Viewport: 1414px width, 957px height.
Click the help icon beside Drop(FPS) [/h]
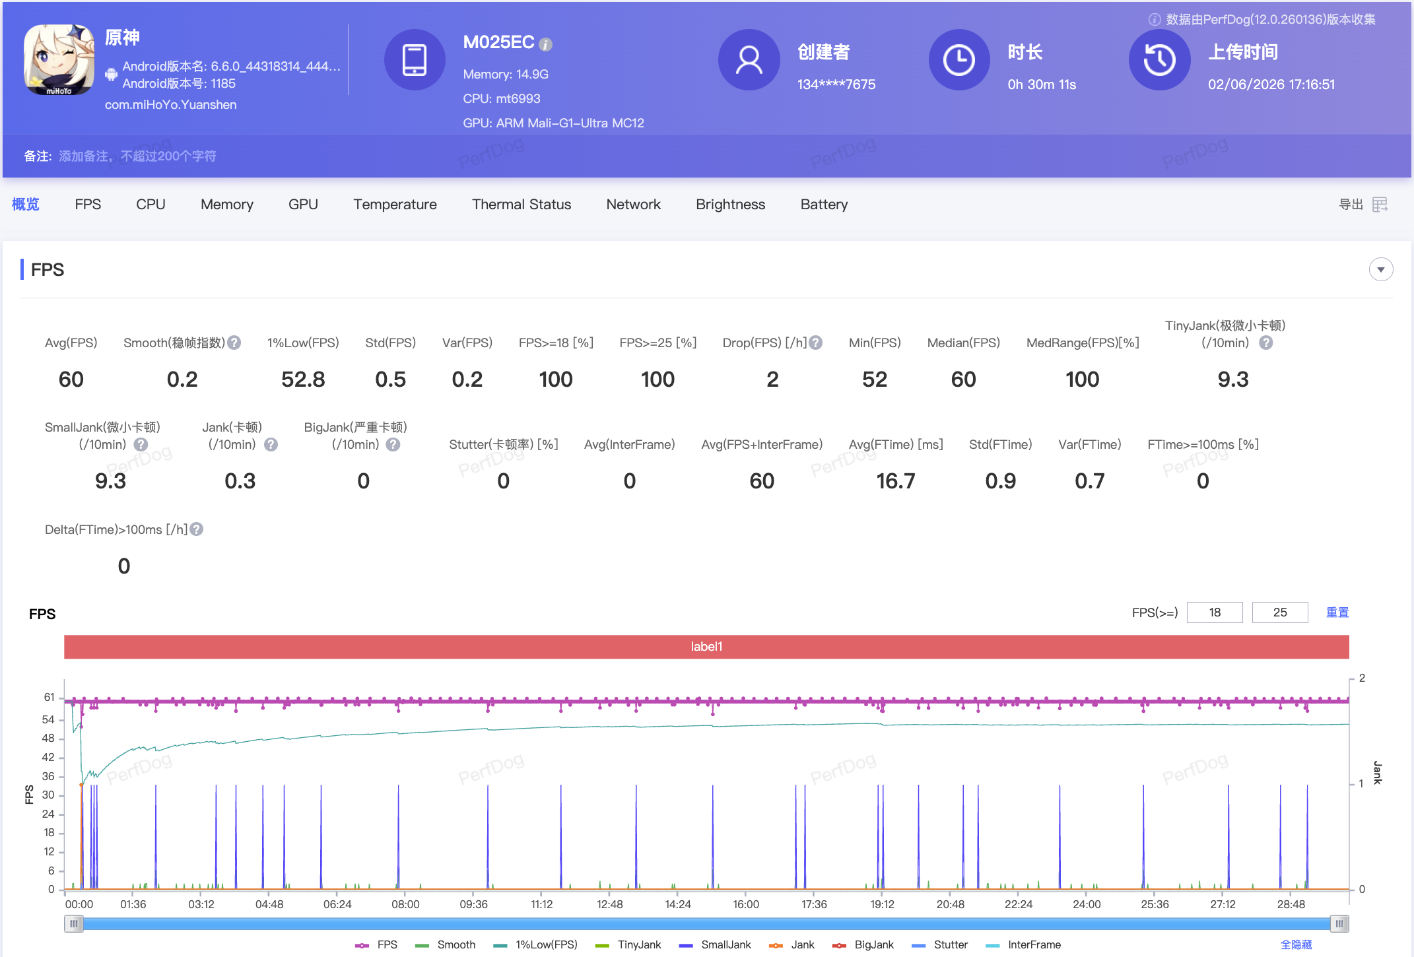point(816,343)
